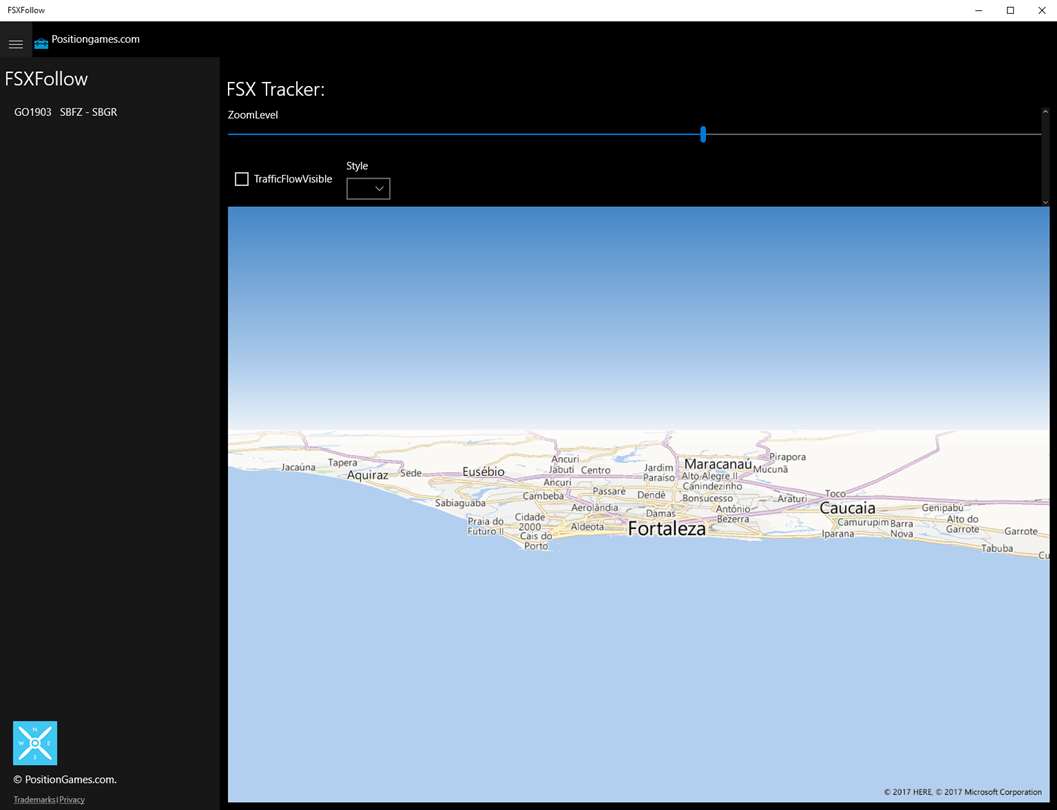Click the Caucaia label on the map
The width and height of the screenshot is (1057, 810).
tap(847, 507)
